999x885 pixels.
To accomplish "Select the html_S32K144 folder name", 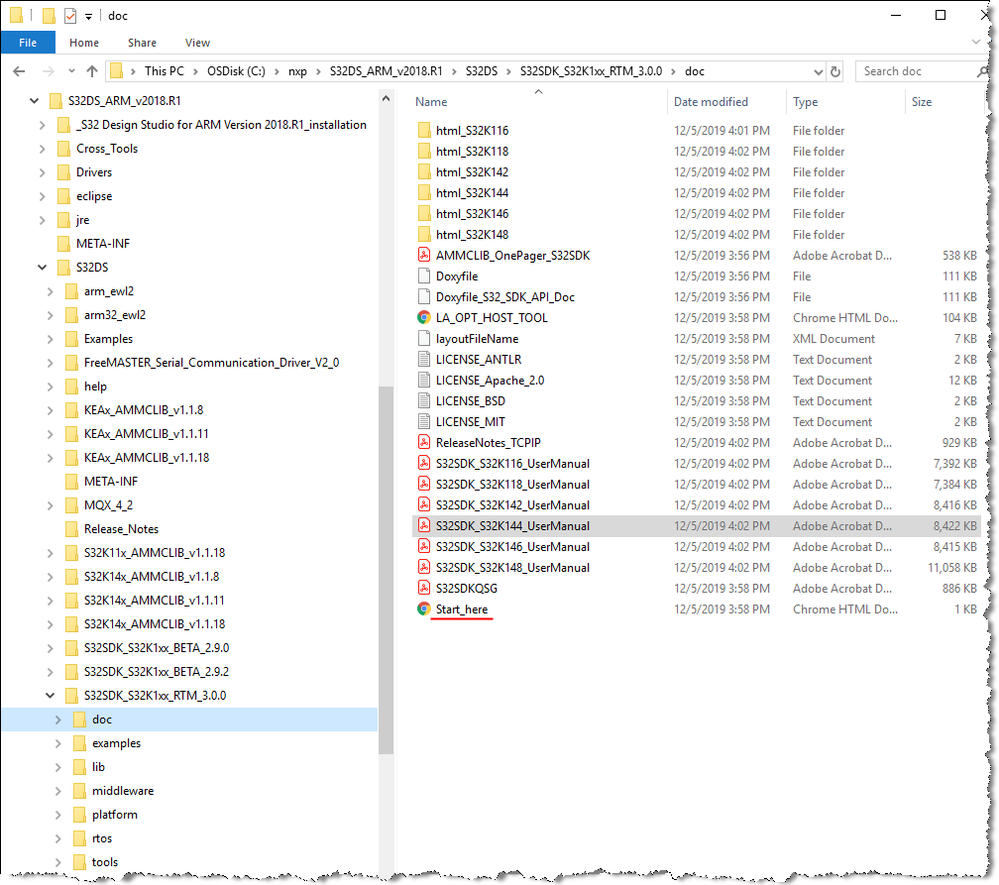I will [x=472, y=193].
